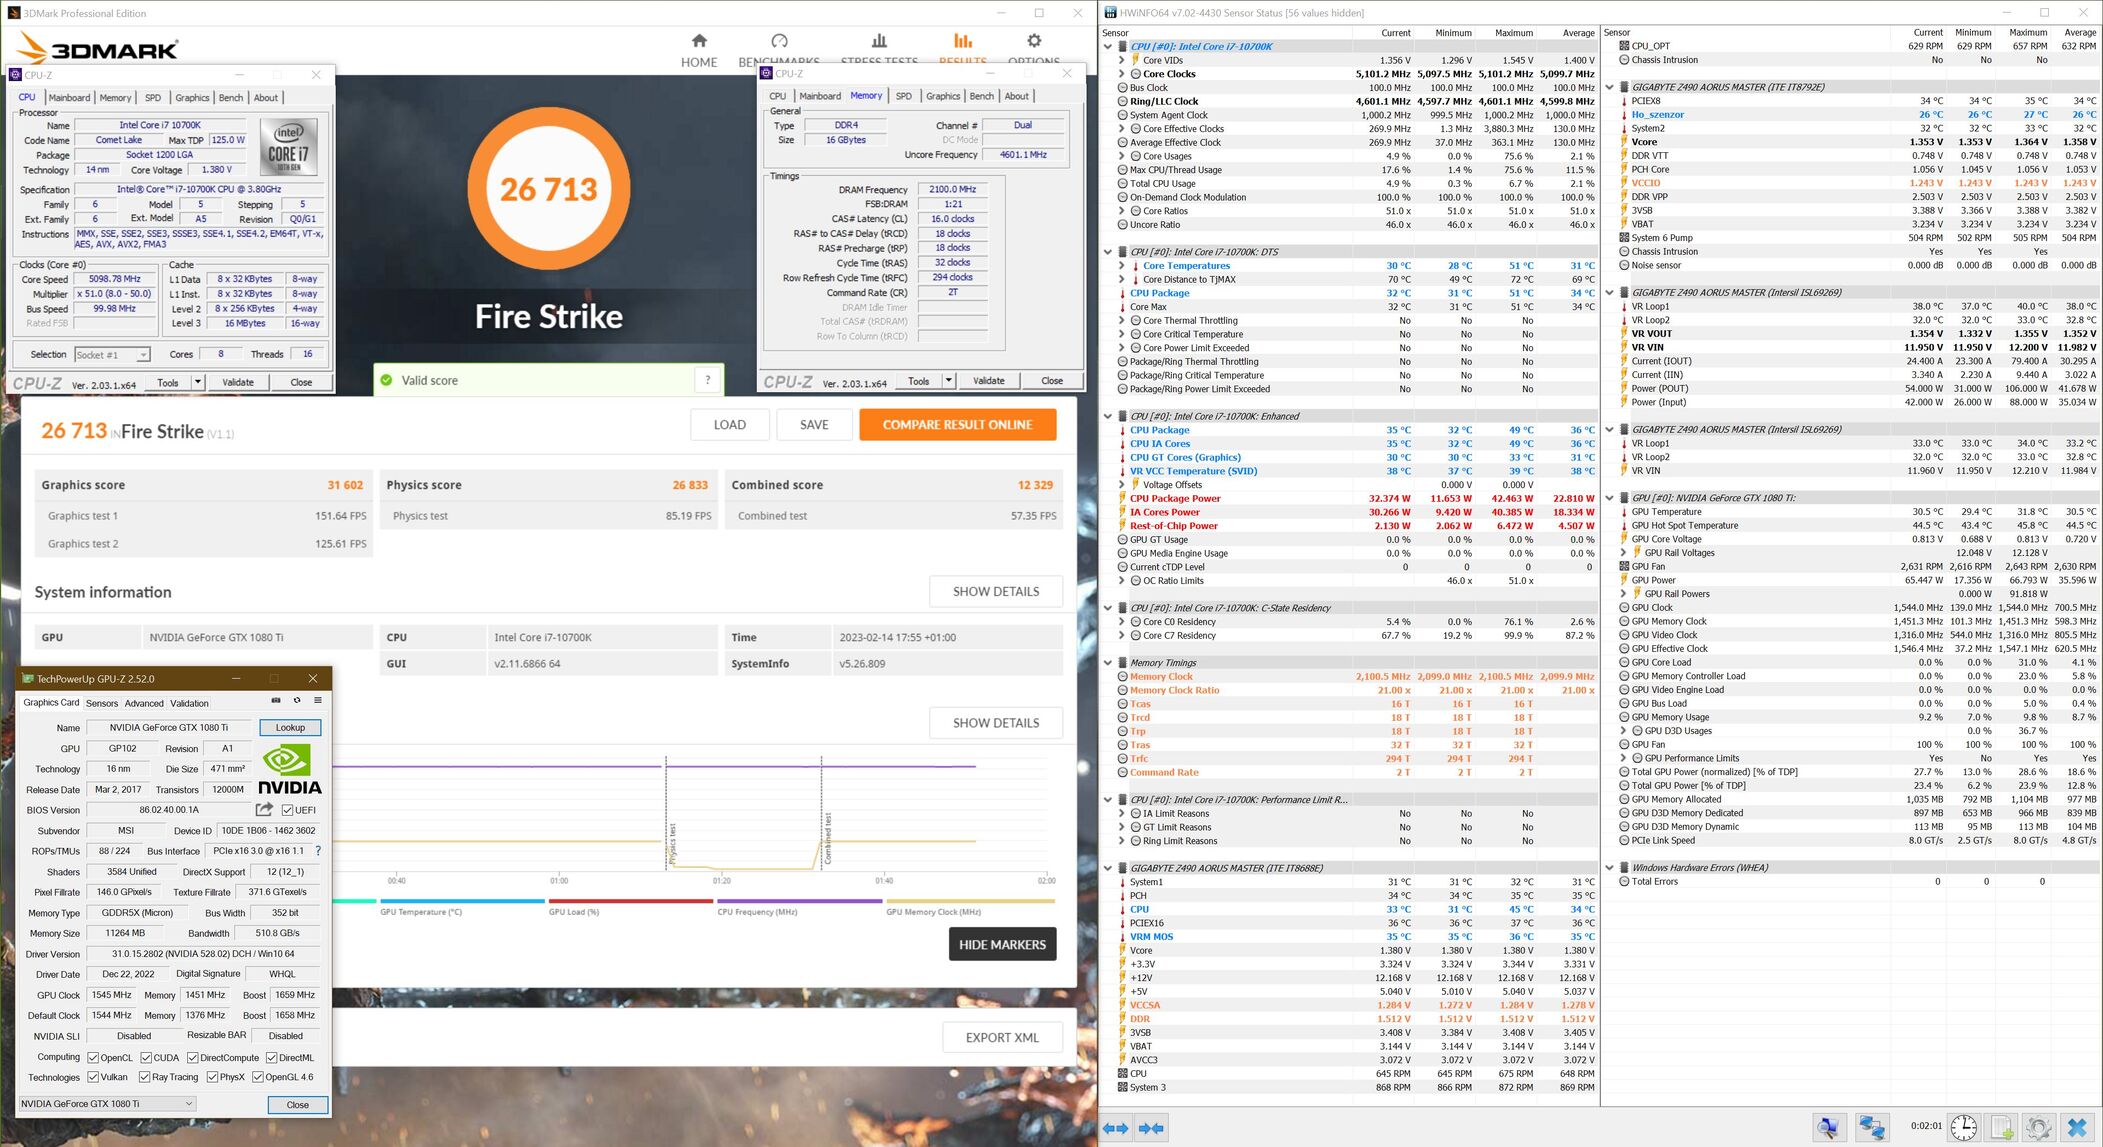This screenshot has height=1147, width=2103.
Task: Toggle the DirectCompute checkbox
Action: coord(193,1057)
